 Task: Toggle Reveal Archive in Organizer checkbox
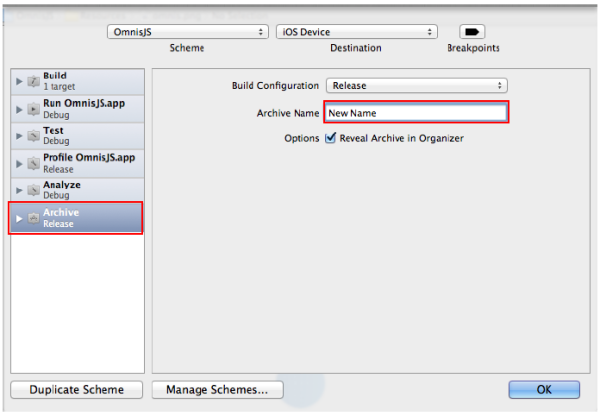pos(331,138)
